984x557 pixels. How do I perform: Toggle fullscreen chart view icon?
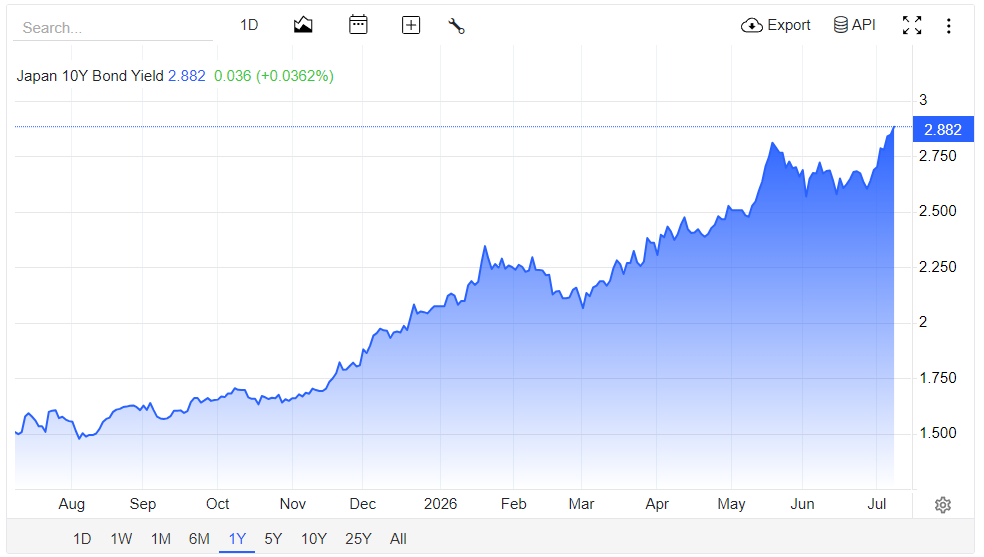912,25
